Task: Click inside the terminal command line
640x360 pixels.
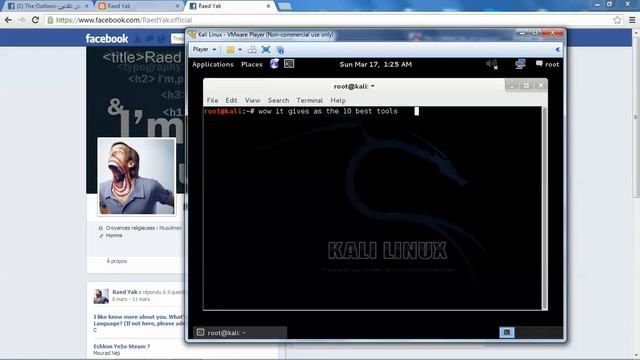Action: [x=328, y=111]
